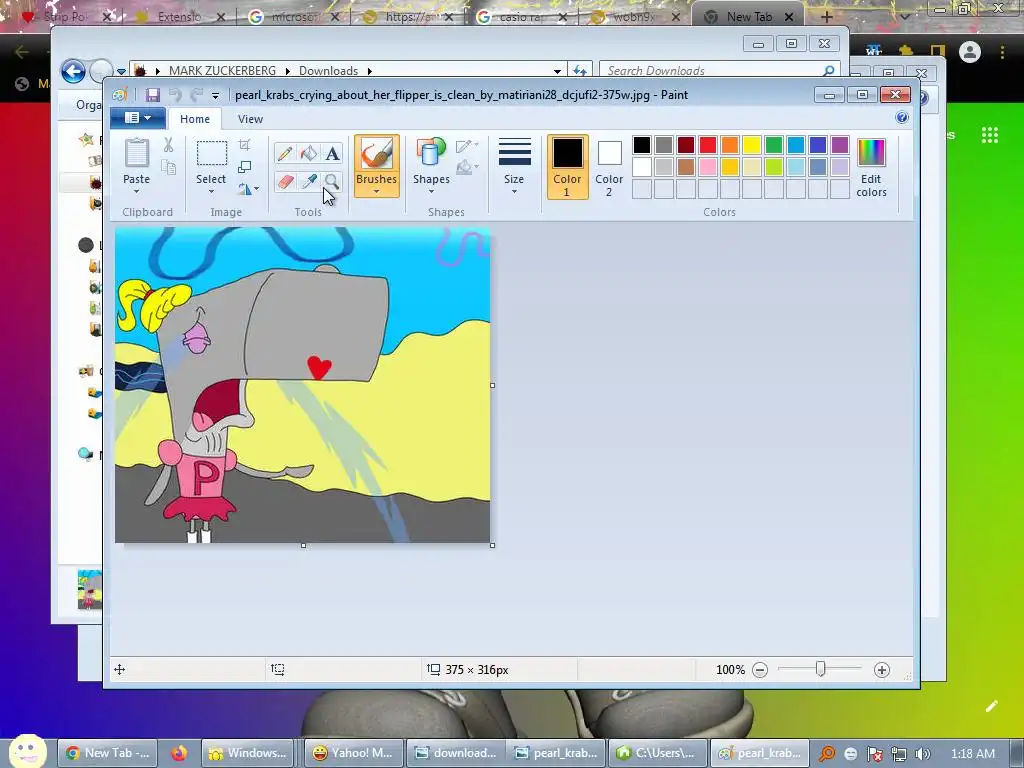This screenshot has width=1024, height=768.
Task: Click the Crop icon in Image group
Action: (x=244, y=145)
